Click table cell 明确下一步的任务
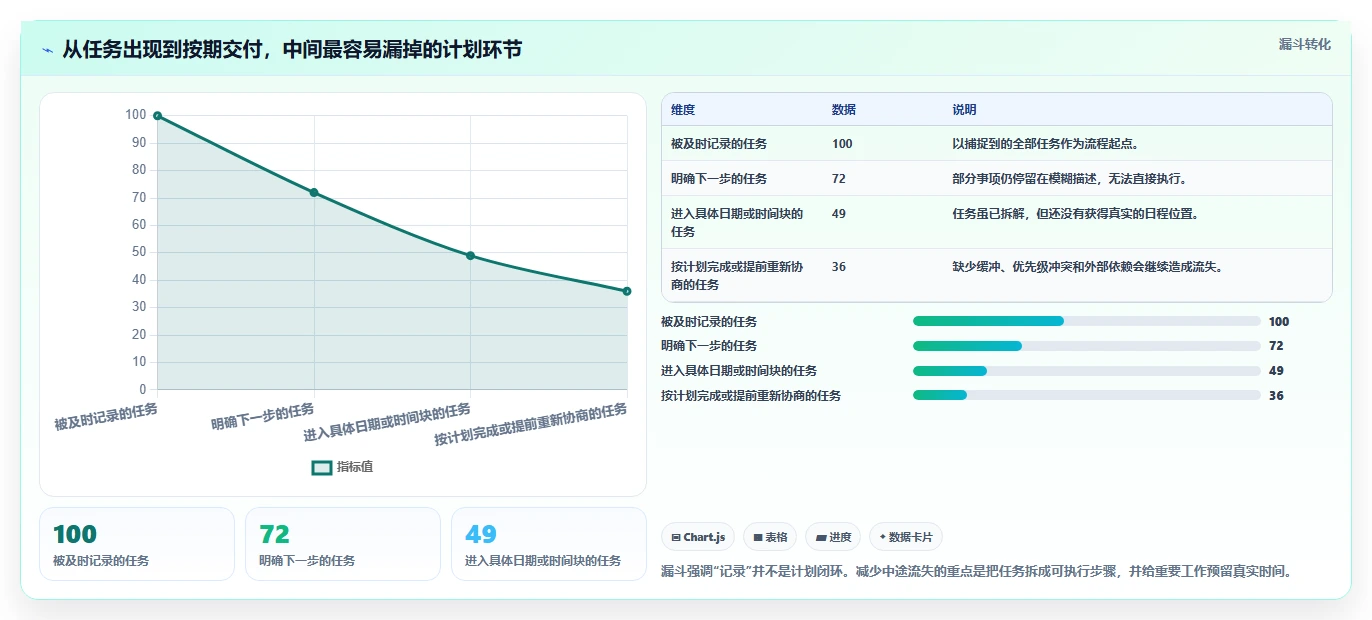Screen dimensions: 1372x620 (x=719, y=179)
